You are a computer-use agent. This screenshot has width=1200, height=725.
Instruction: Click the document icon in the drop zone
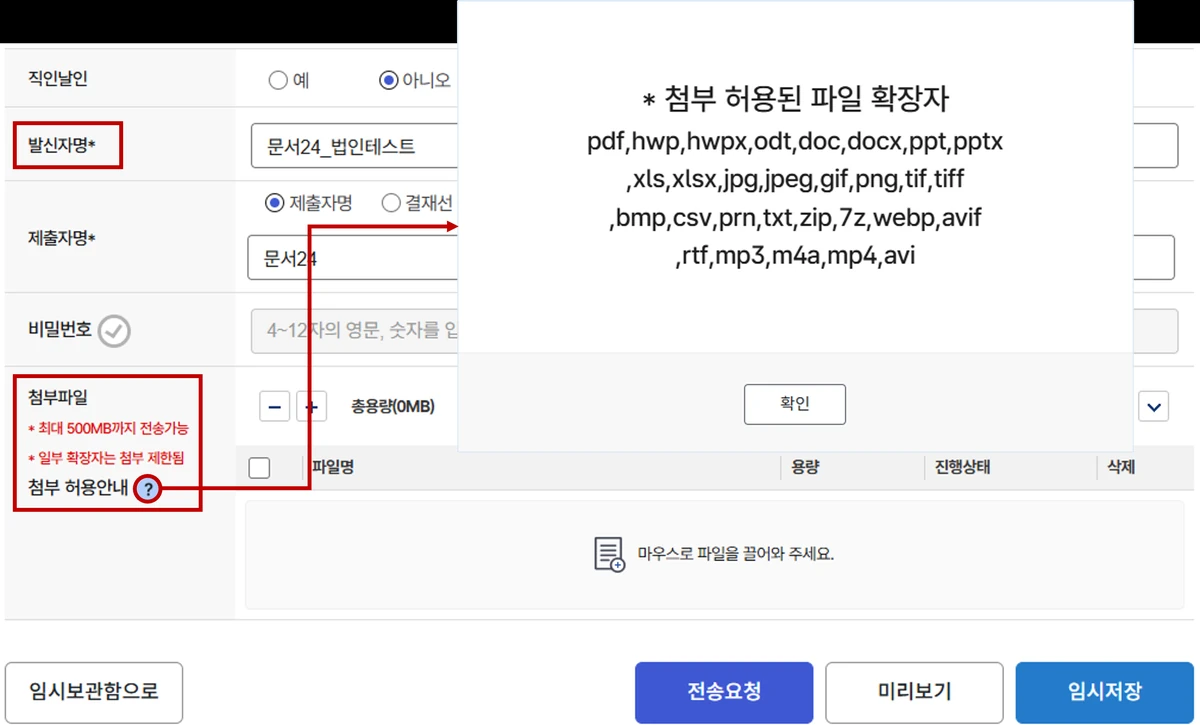pyautogui.click(x=609, y=554)
